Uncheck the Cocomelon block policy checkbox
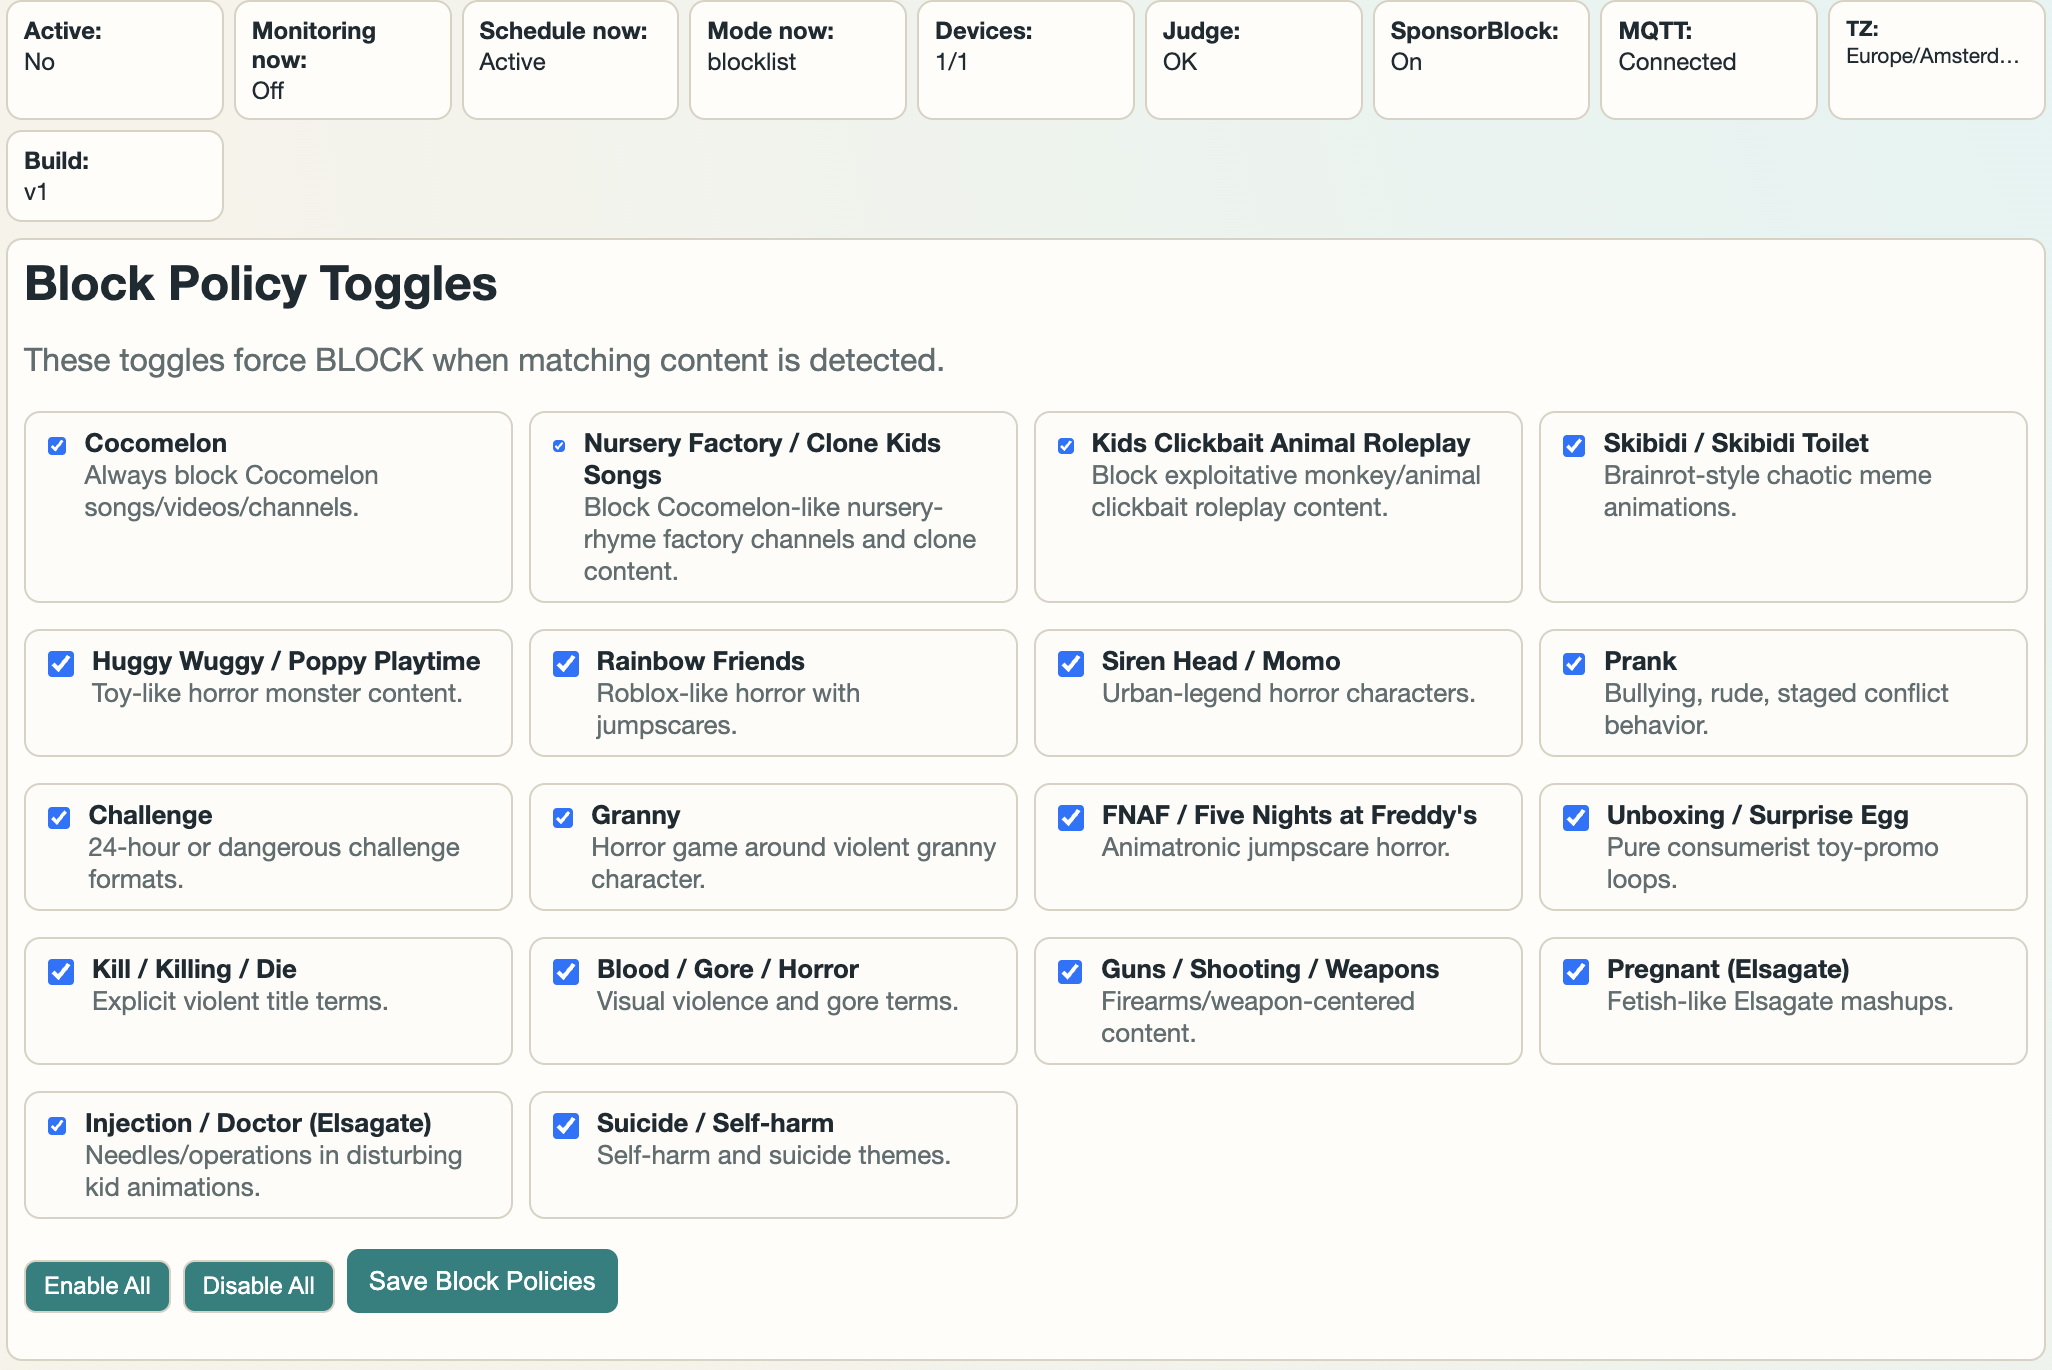2052x1370 pixels. (58, 446)
